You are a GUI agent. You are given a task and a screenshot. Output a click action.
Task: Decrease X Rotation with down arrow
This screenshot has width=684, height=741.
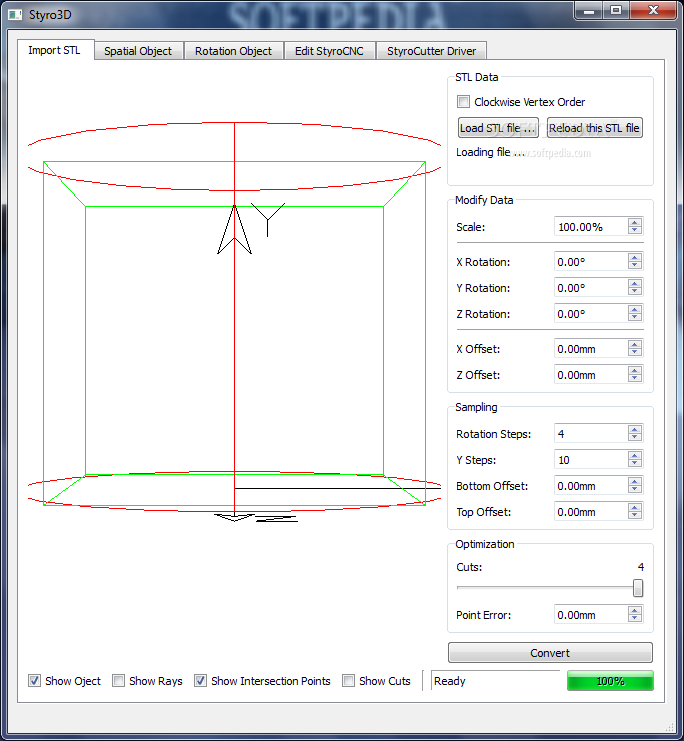click(635, 266)
